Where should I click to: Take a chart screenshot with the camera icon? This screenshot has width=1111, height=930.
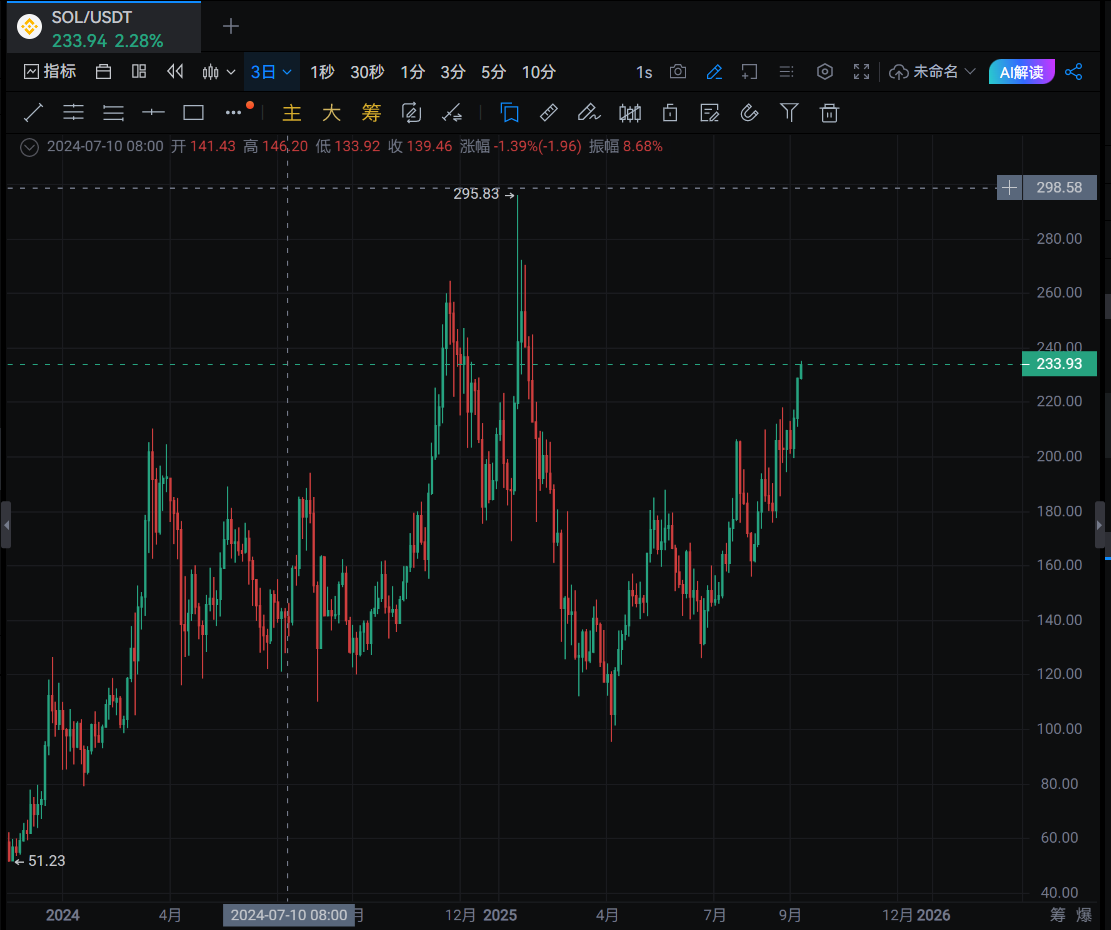[x=678, y=72]
